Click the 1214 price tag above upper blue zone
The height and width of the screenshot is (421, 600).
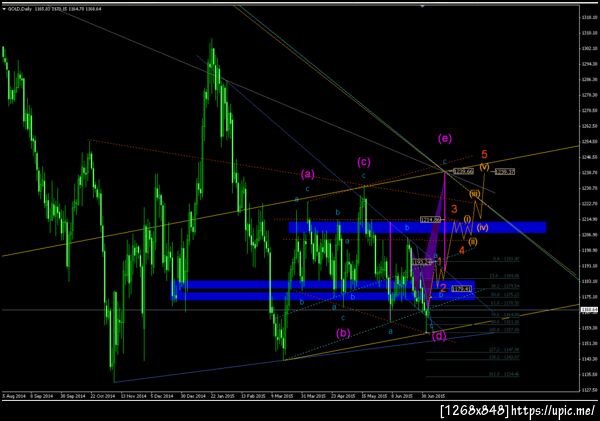pos(430,220)
